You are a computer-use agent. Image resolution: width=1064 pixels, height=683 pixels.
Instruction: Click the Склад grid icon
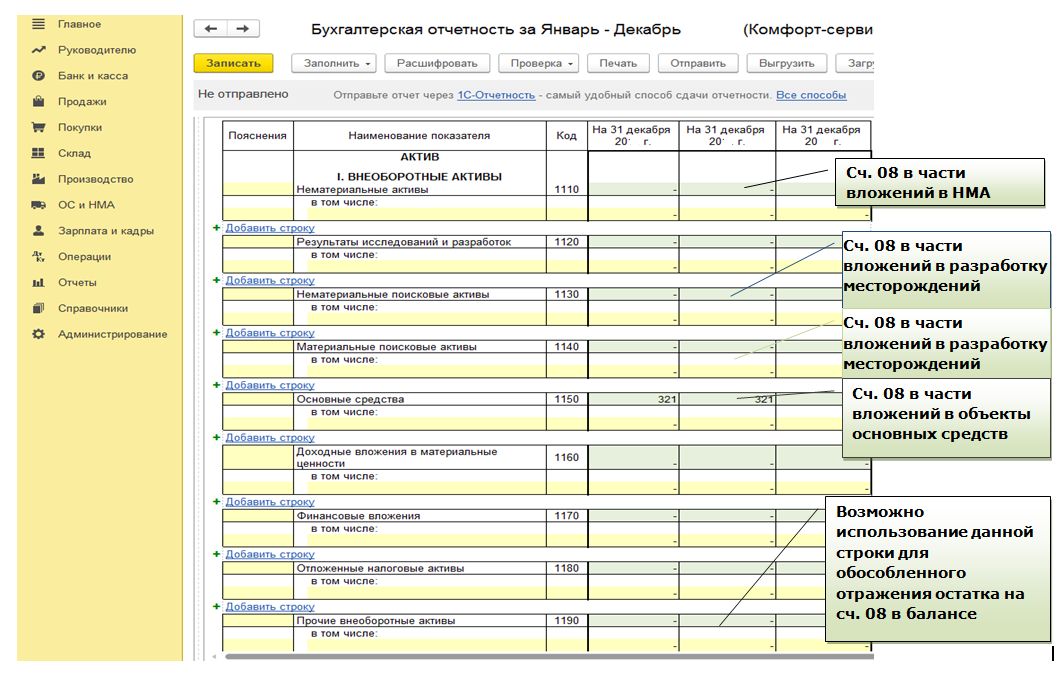(39, 153)
